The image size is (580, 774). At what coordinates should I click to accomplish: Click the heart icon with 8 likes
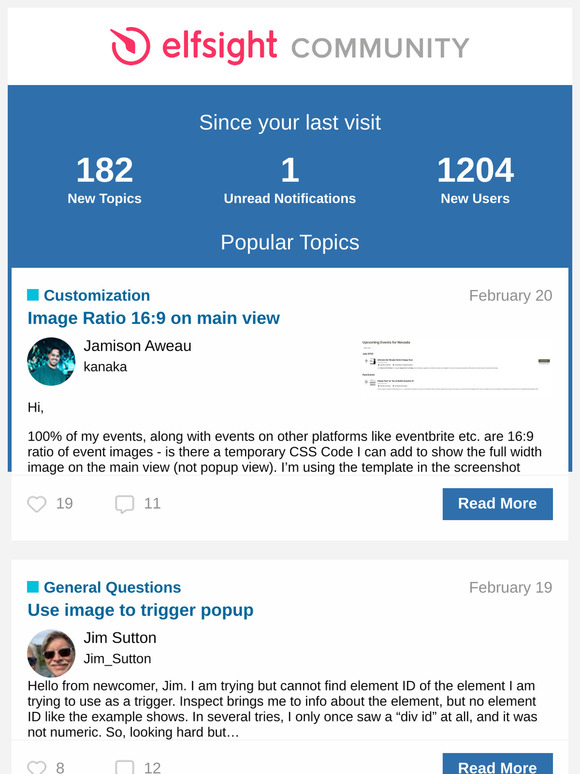point(37,767)
